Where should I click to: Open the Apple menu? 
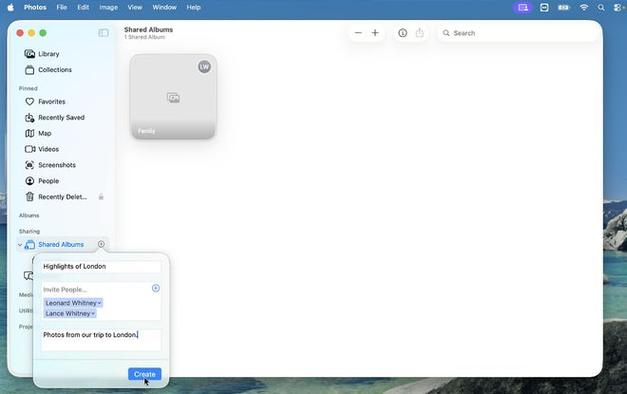11,7
